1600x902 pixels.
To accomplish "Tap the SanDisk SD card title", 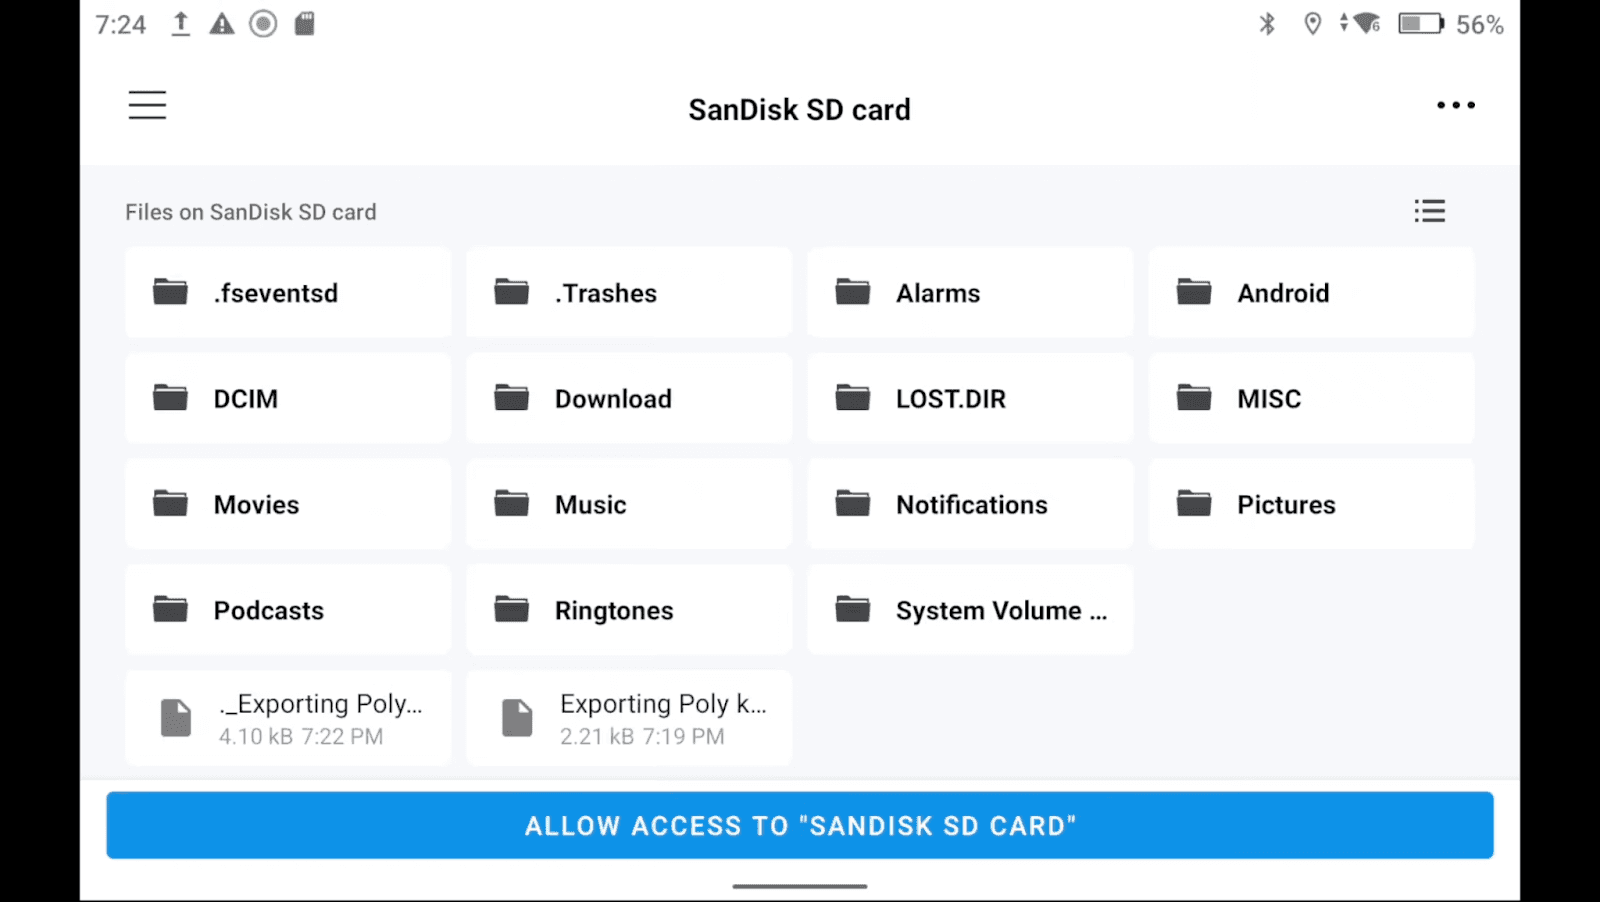I will (799, 109).
